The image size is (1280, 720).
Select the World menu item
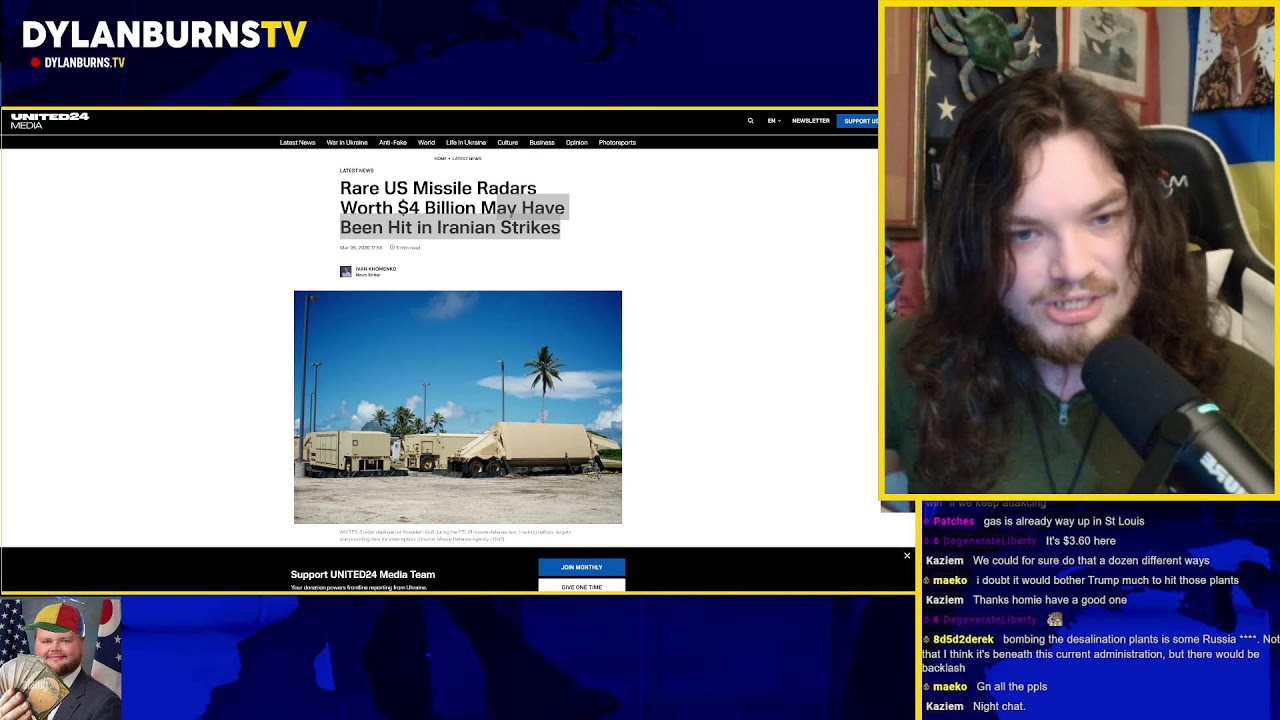coord(426,142)
